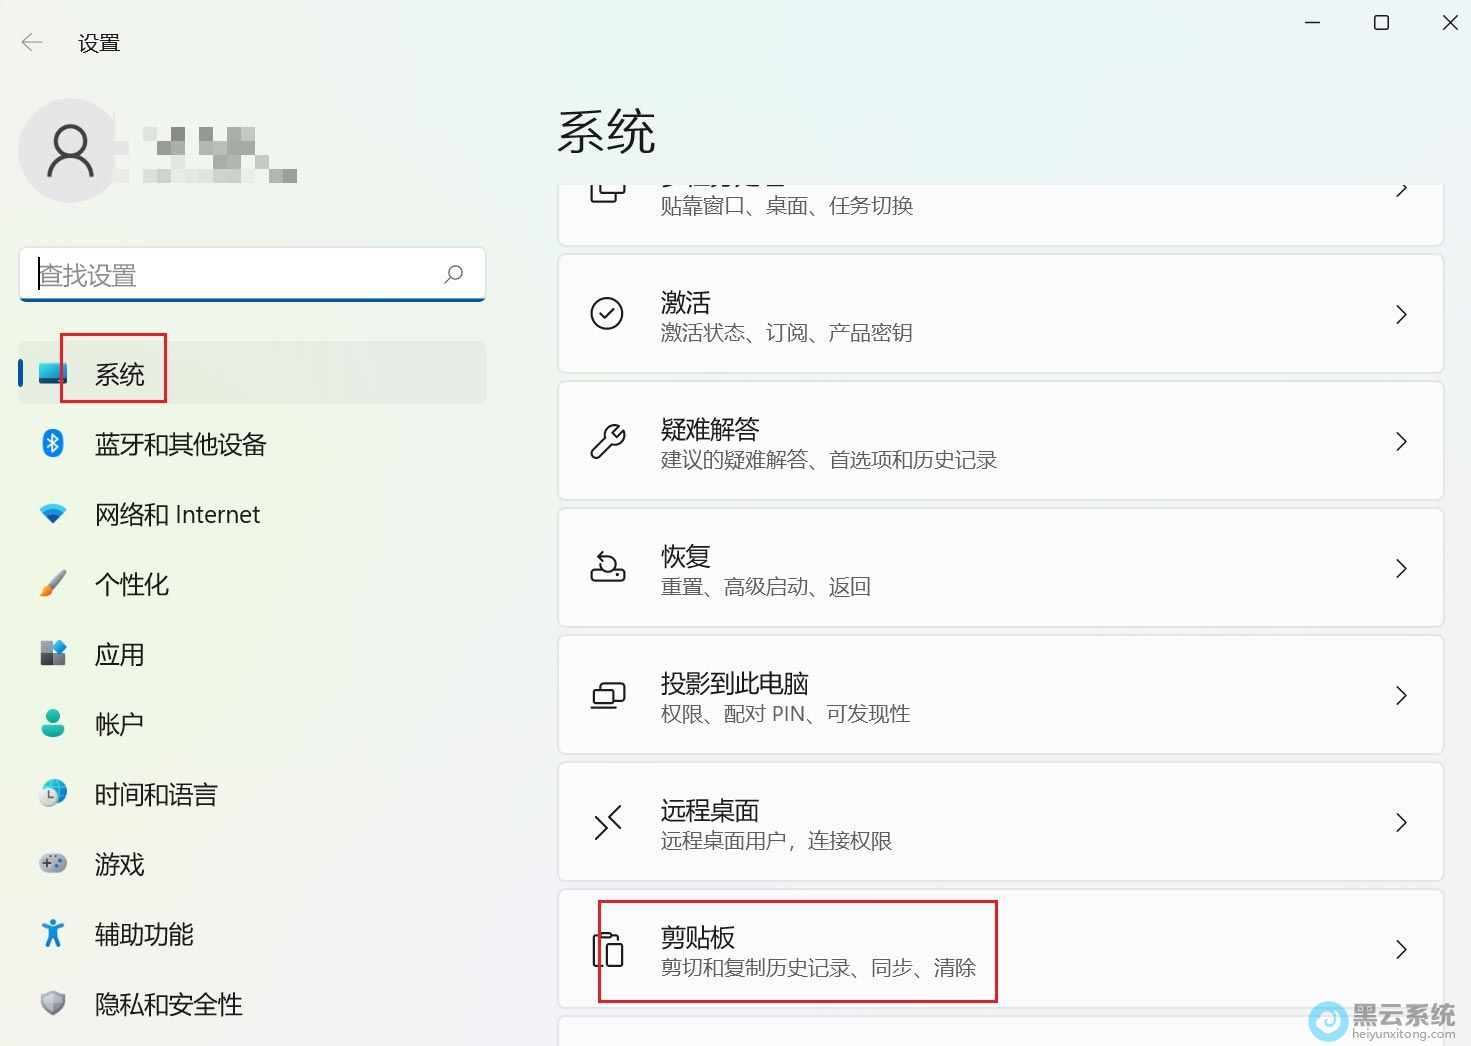Open 隐私和安全性 sidebar item

point(168,1004)
